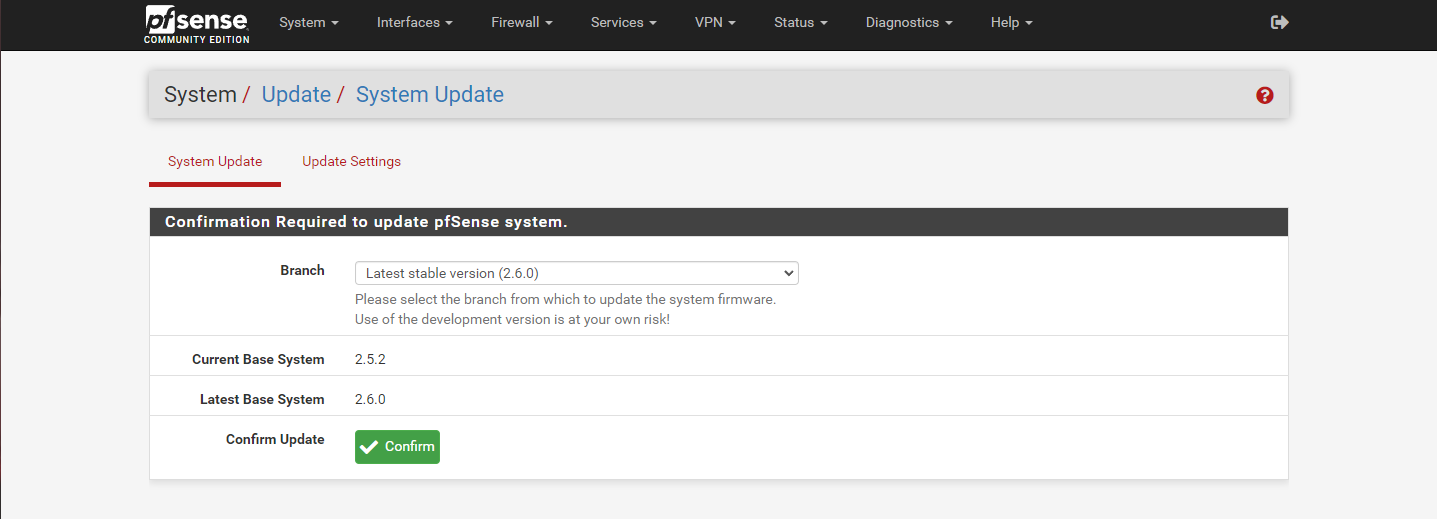Click the Current Base System value 2.5.2
1437x519 pixels.
[370, 359]
